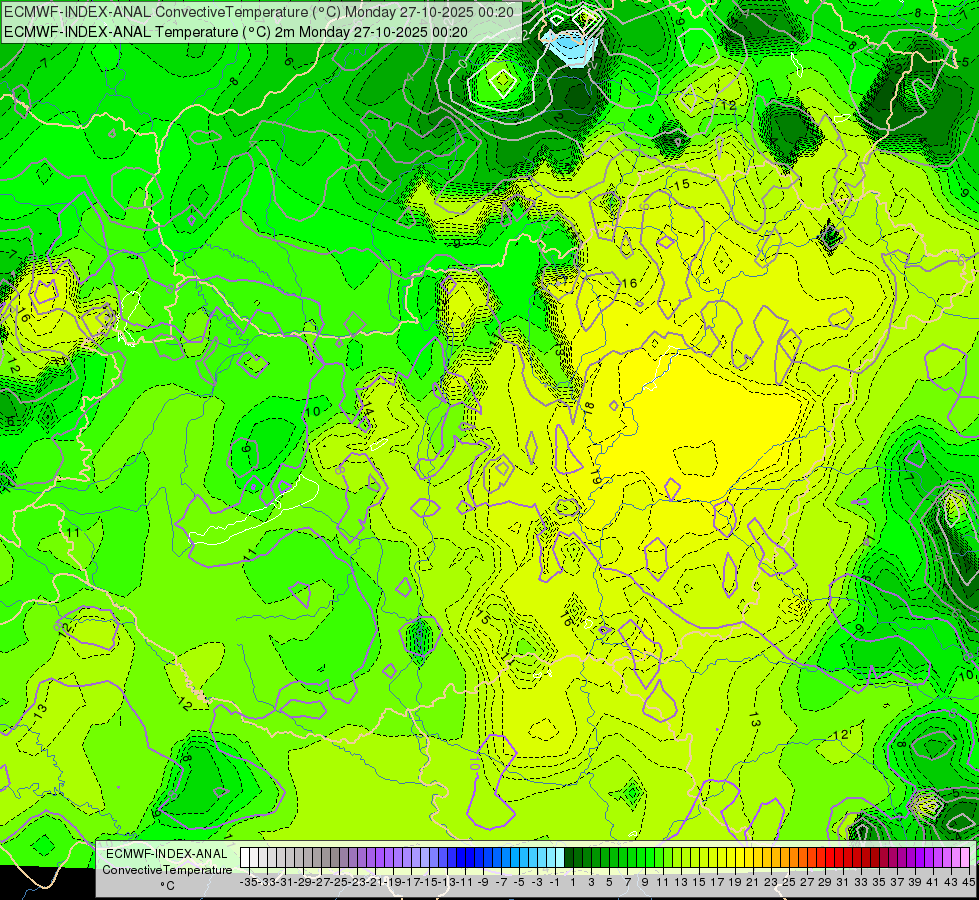Click the '18' contour label beside yellow area

(589, 408)
